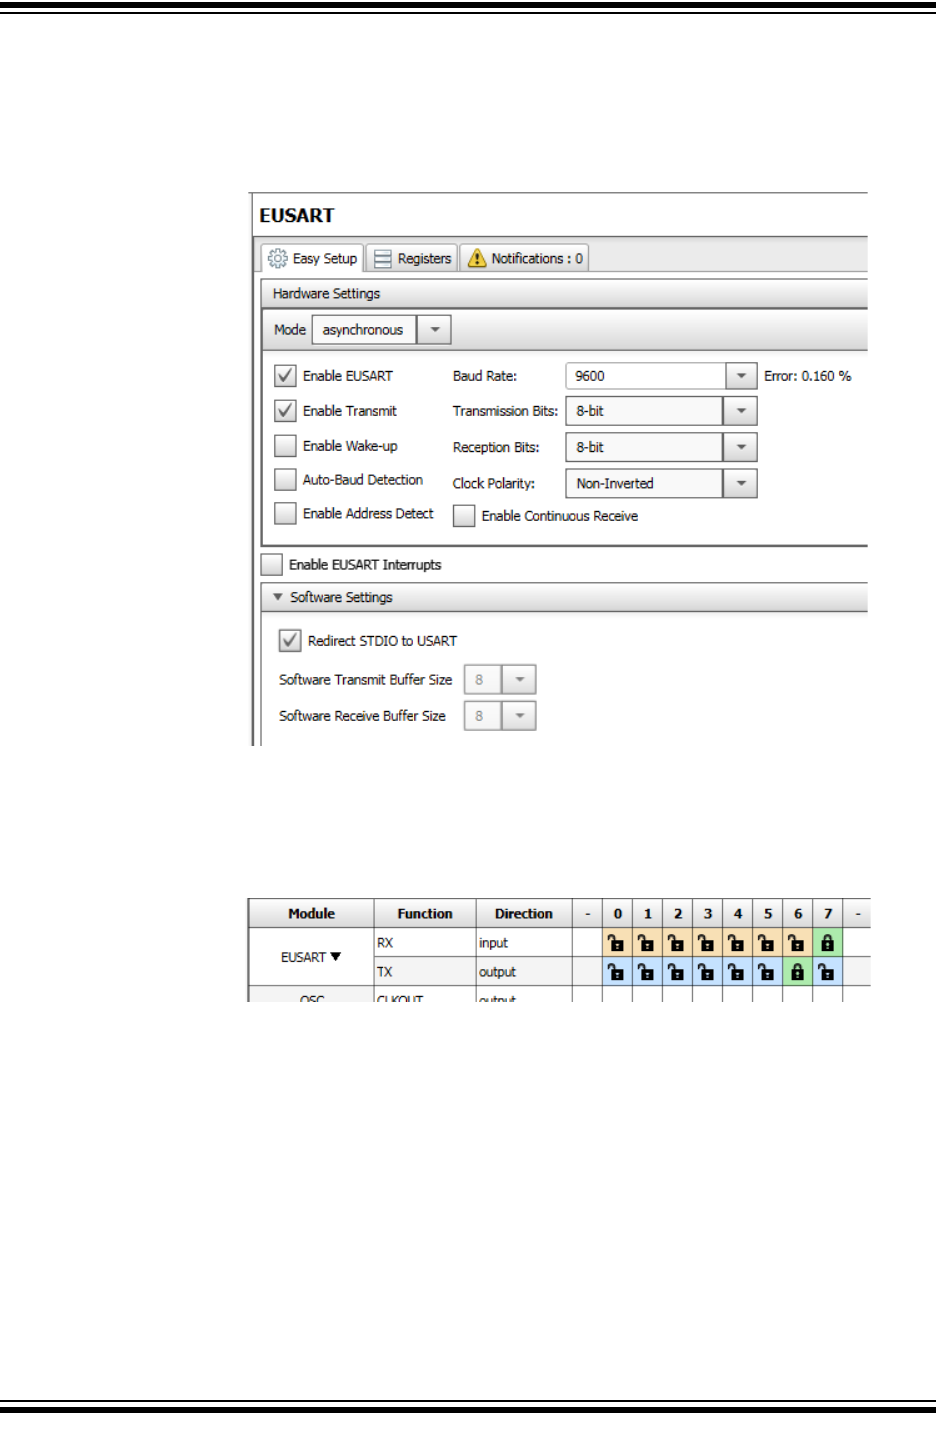Image resolution: width=936 pixels, height=1429 pixels.
Task: Open the Baud Rate 9600 dropdown
Action: 741,376
